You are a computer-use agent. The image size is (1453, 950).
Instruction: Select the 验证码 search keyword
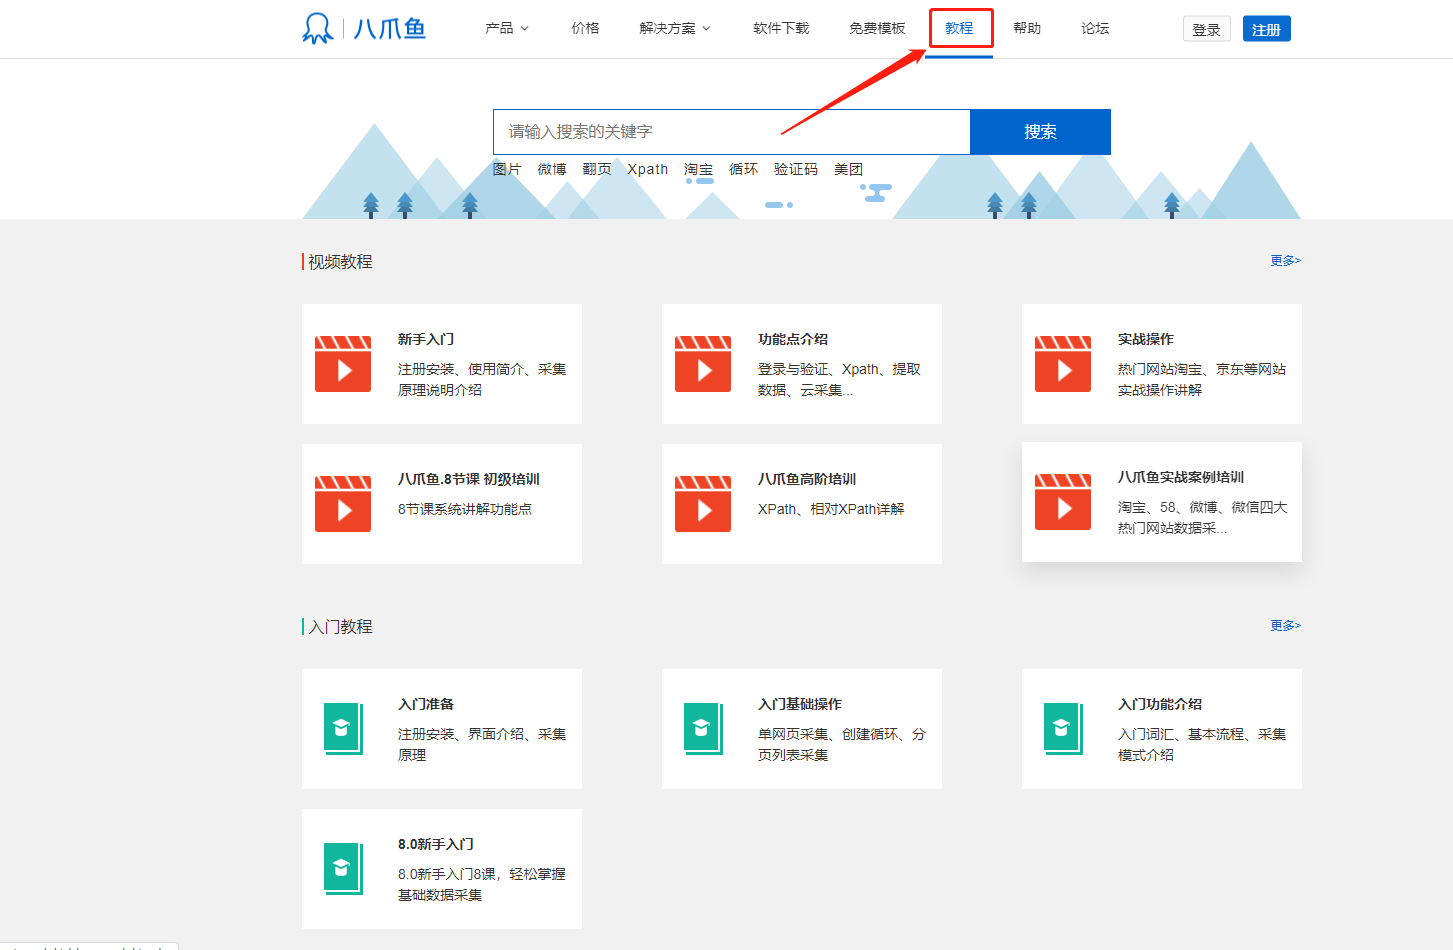[x=796, y=169]
